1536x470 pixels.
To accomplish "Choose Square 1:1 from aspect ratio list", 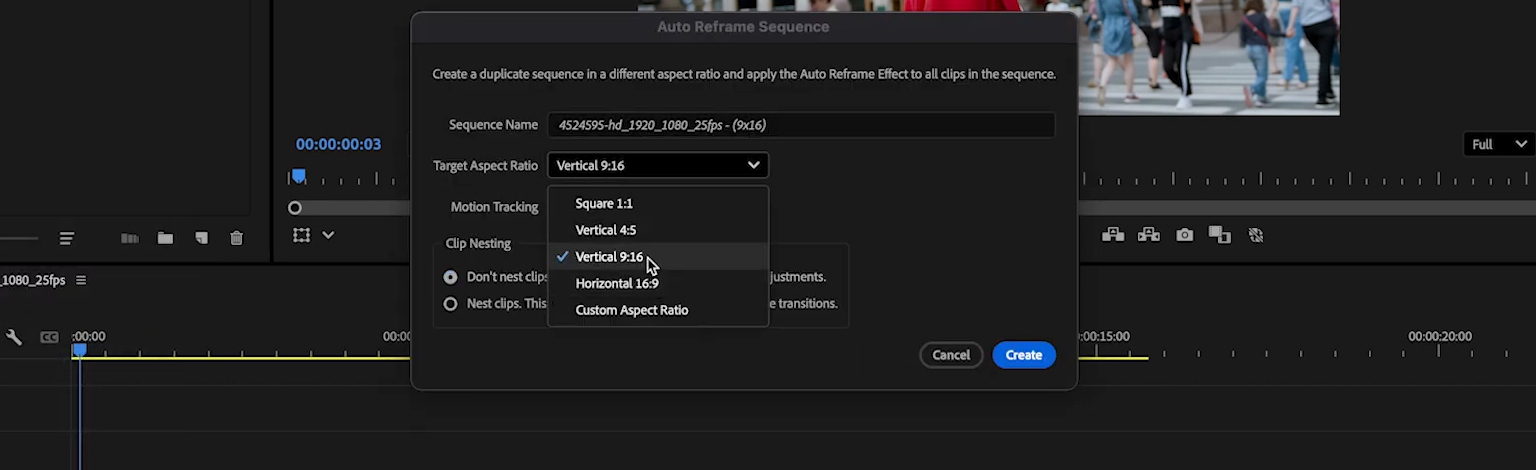I will 658,203.
